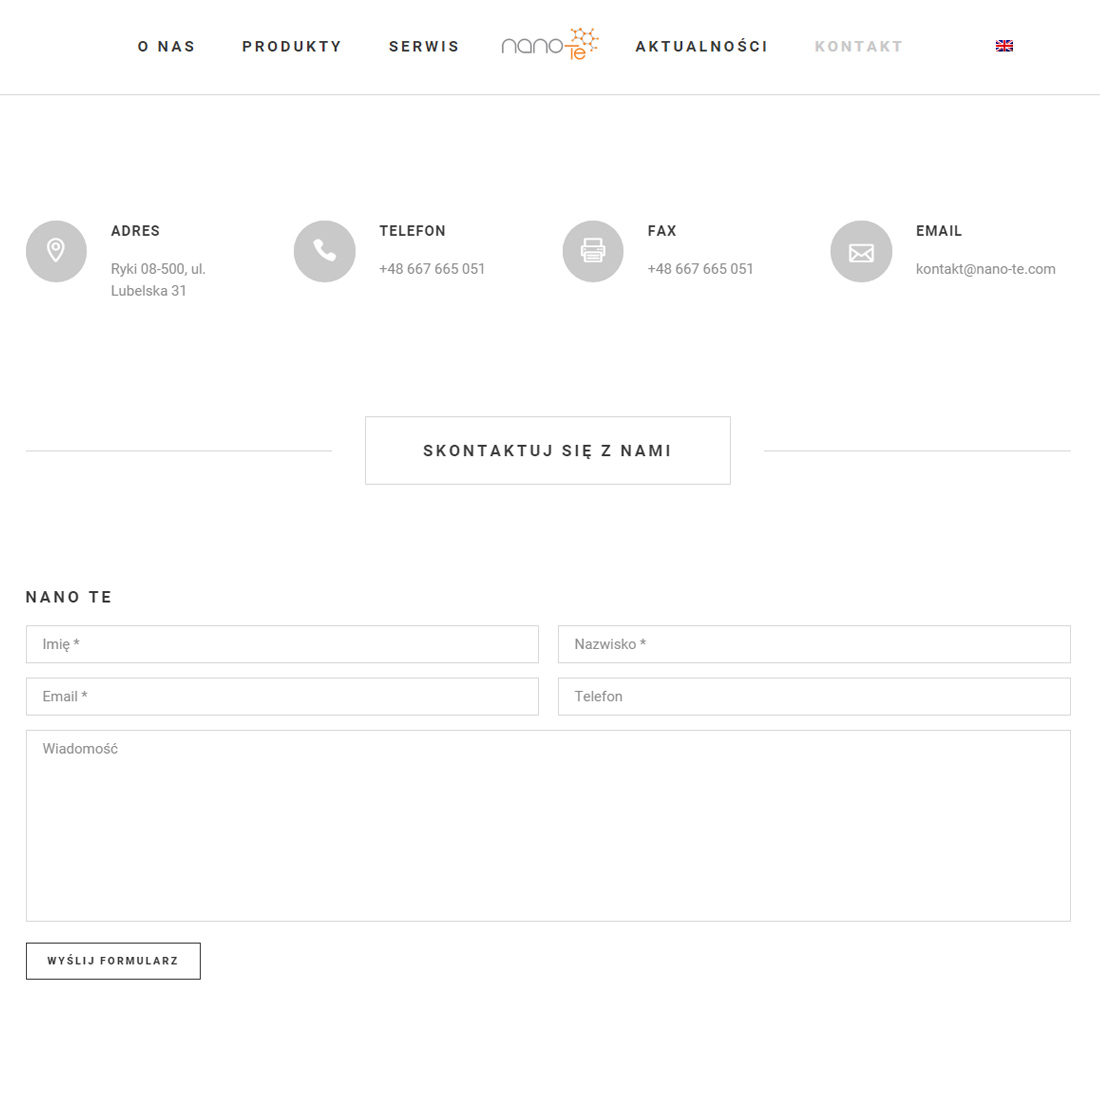Screen dimensions: 1100x1104
Task: Focus the Telefon input field
Action: [x=814, y=696]
